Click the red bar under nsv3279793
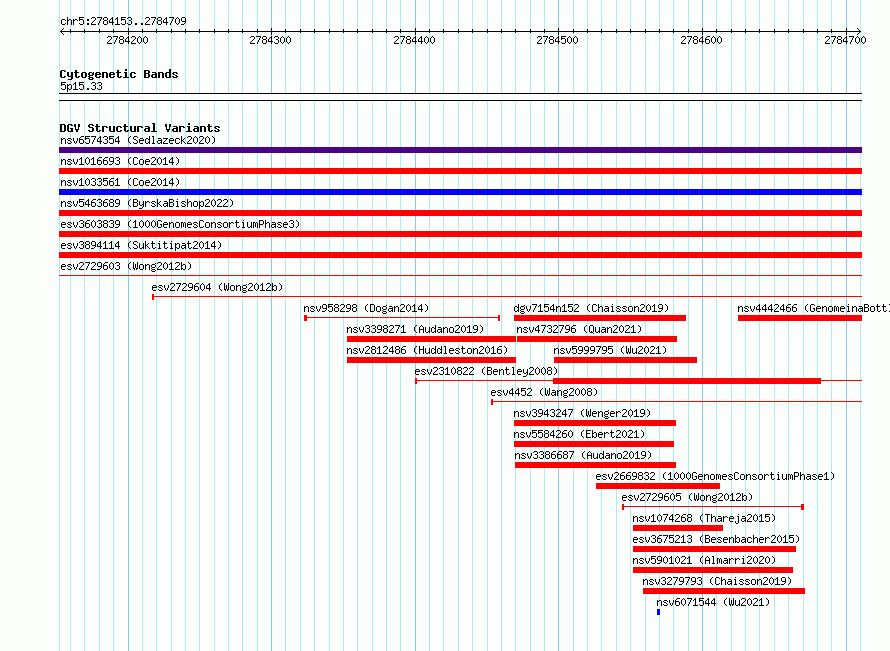The height and width of the screenshot is (651, 890). 724,591
